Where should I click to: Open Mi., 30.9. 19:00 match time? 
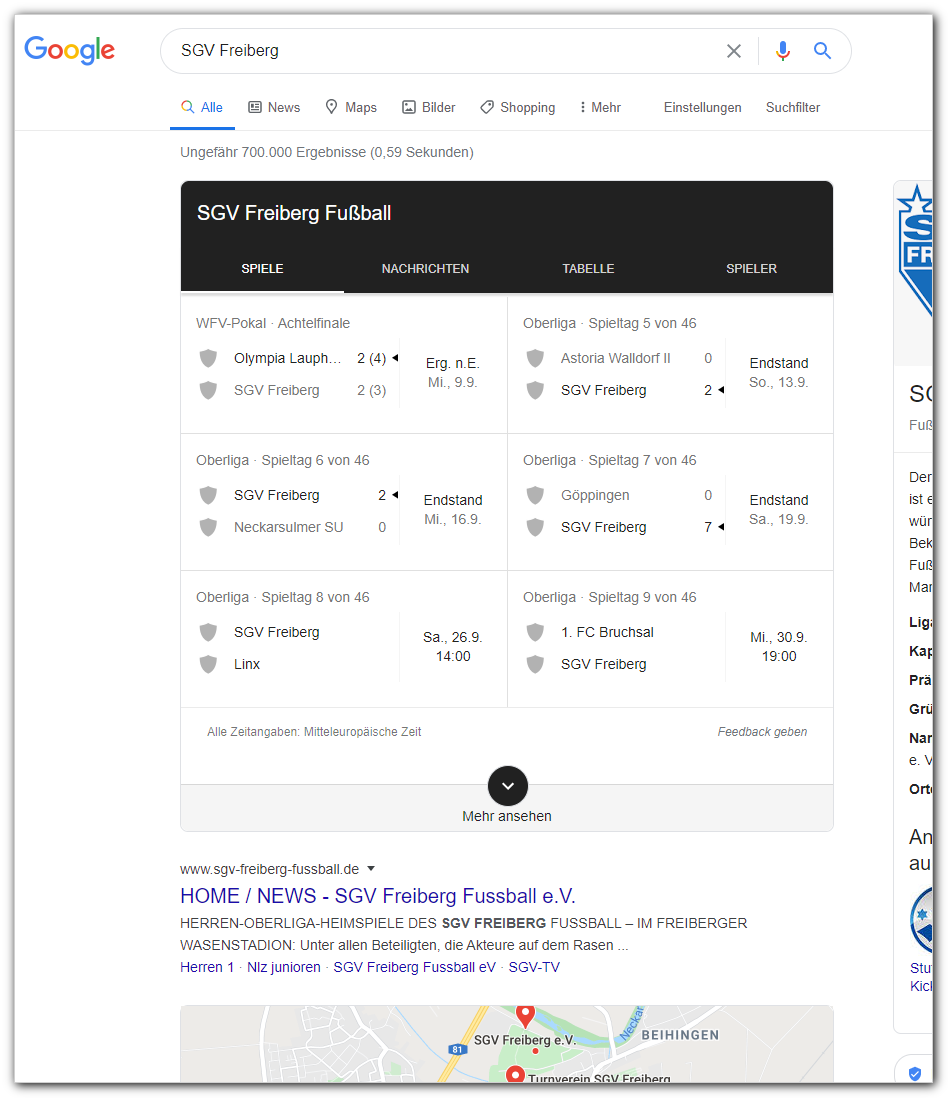(779, 647)
